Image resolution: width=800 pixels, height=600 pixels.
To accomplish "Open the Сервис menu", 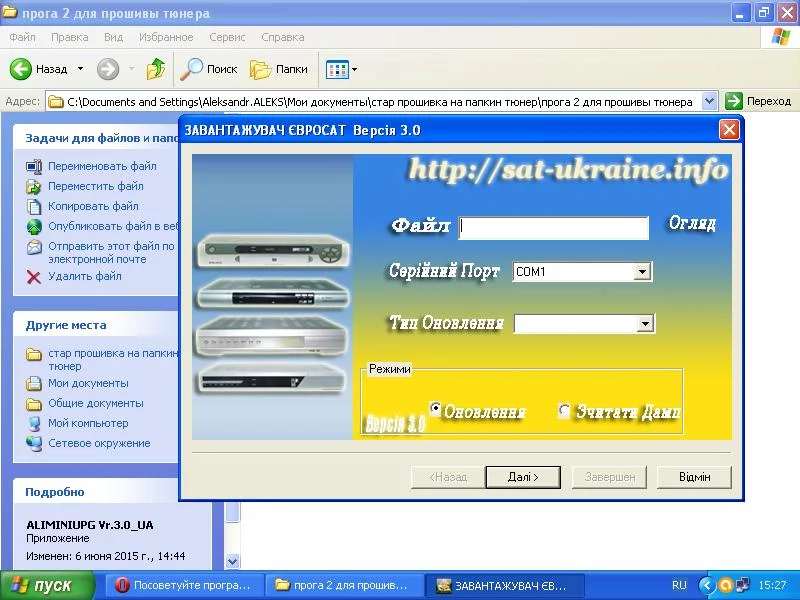I will 227,37.
